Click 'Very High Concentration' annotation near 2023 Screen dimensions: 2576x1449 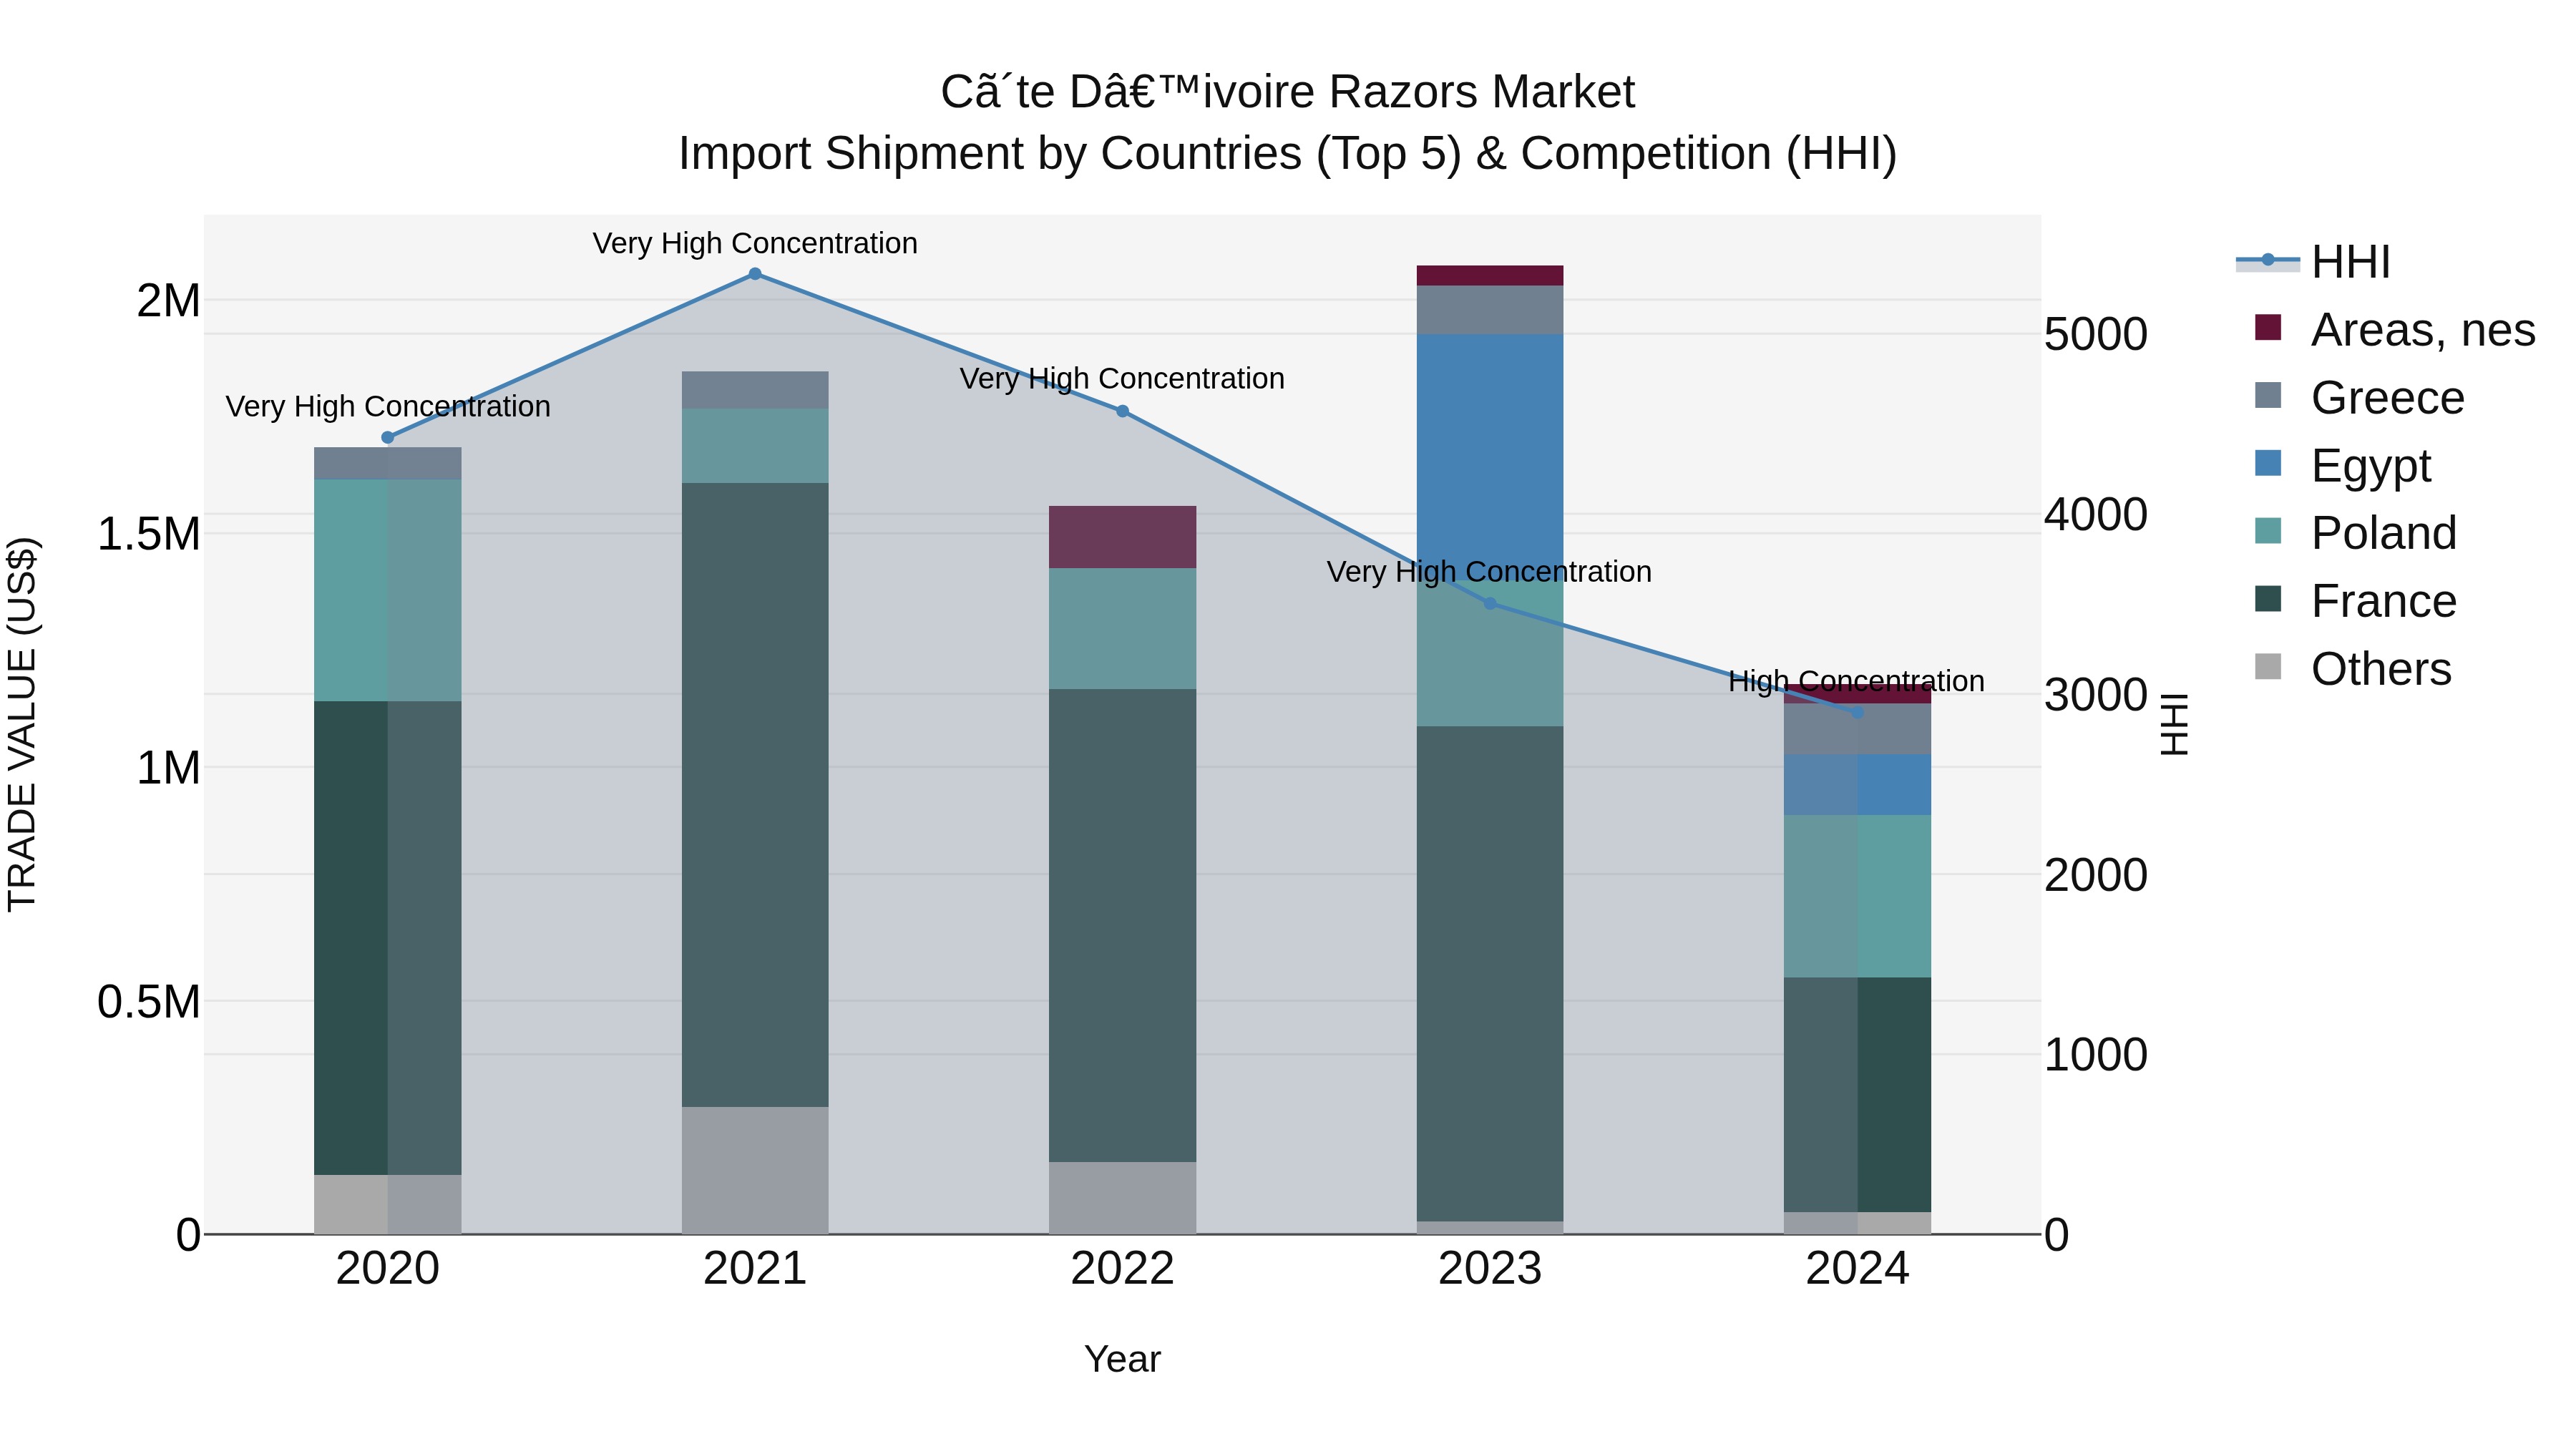click(x=1490, y=571)
